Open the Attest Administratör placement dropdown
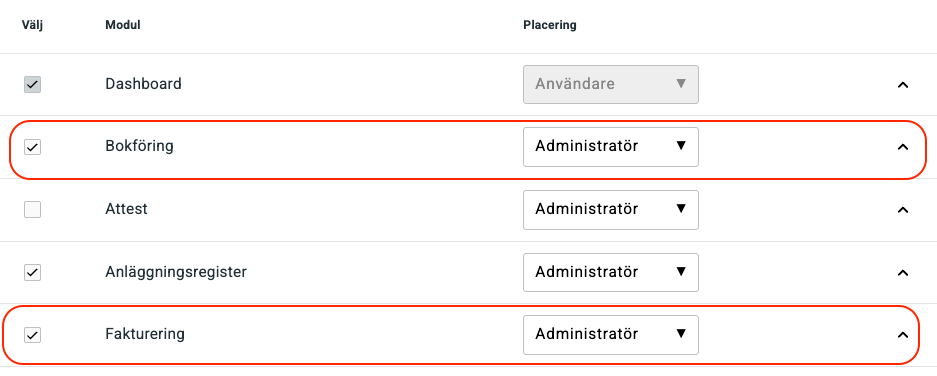The height and width of the screenshot is (376, 937). pos(611,209)
